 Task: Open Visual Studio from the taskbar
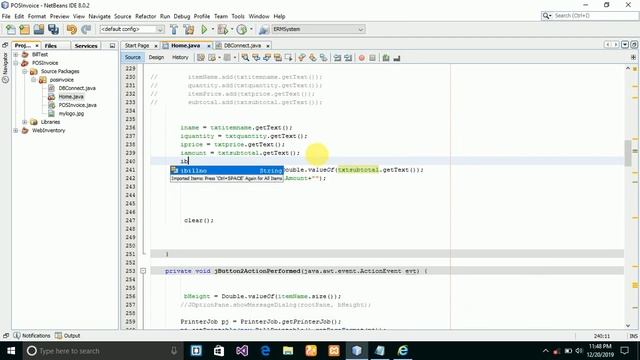tap(242, 351)
